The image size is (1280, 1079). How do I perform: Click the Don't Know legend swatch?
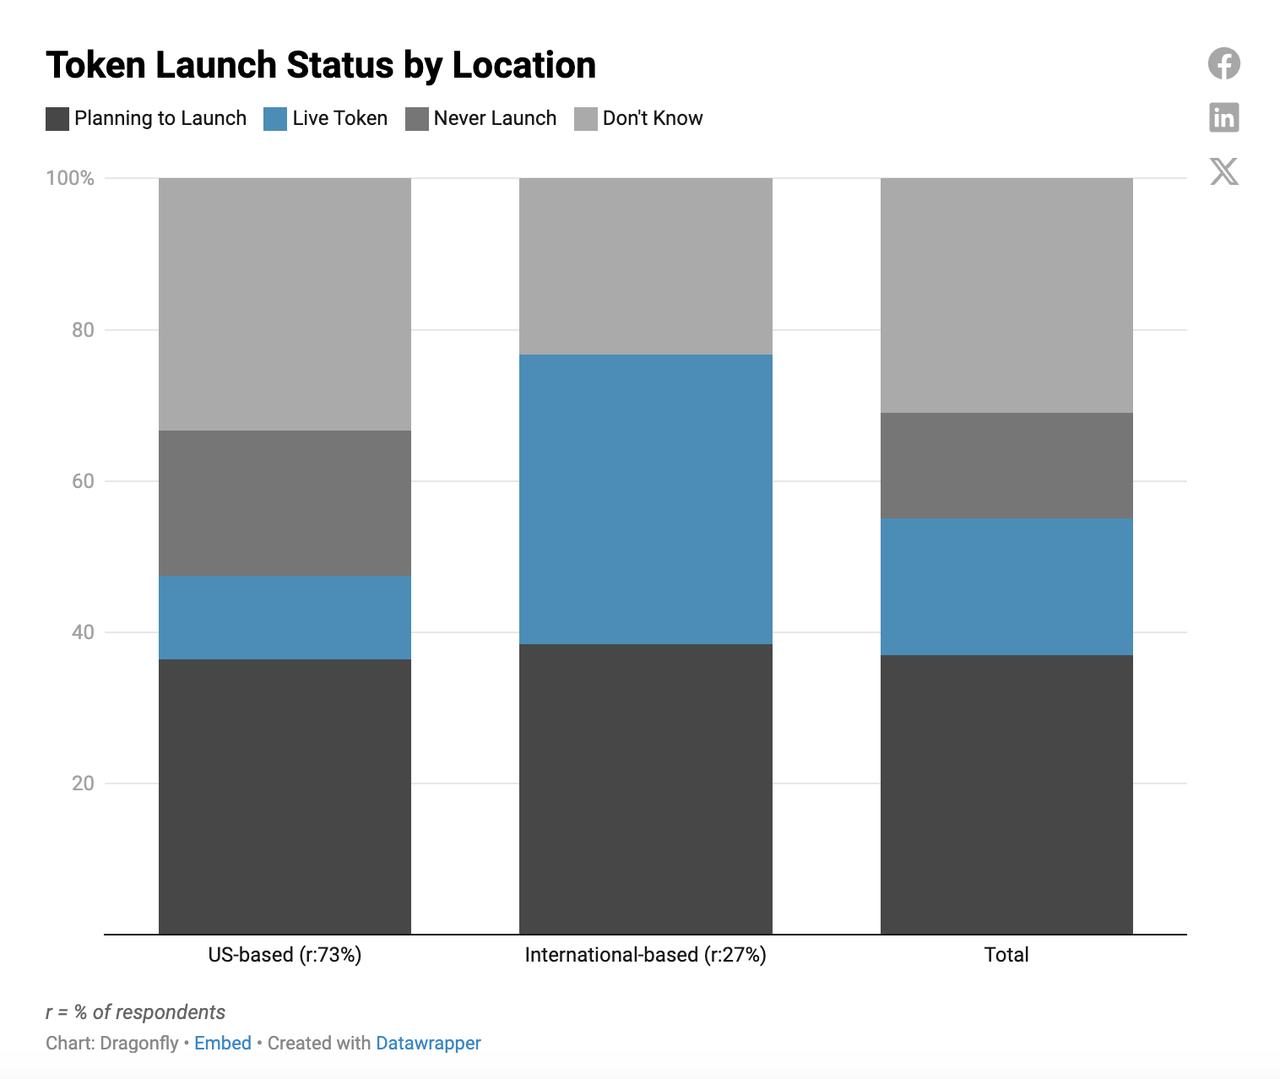(585, 119)
